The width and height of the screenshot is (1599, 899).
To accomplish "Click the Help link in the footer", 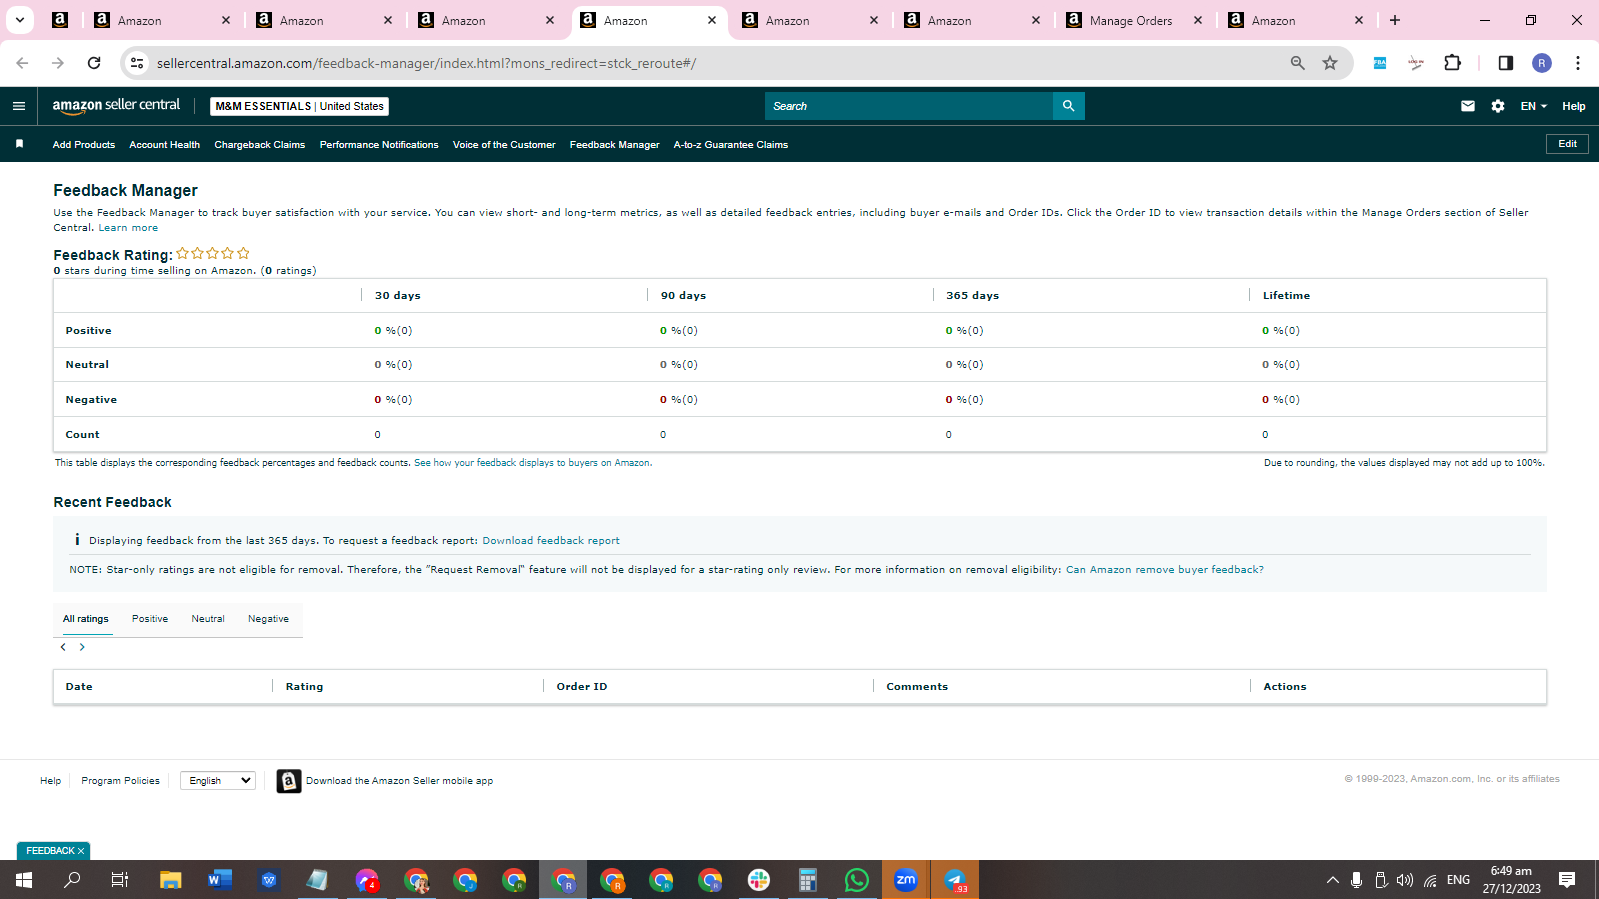I will 51,781.
